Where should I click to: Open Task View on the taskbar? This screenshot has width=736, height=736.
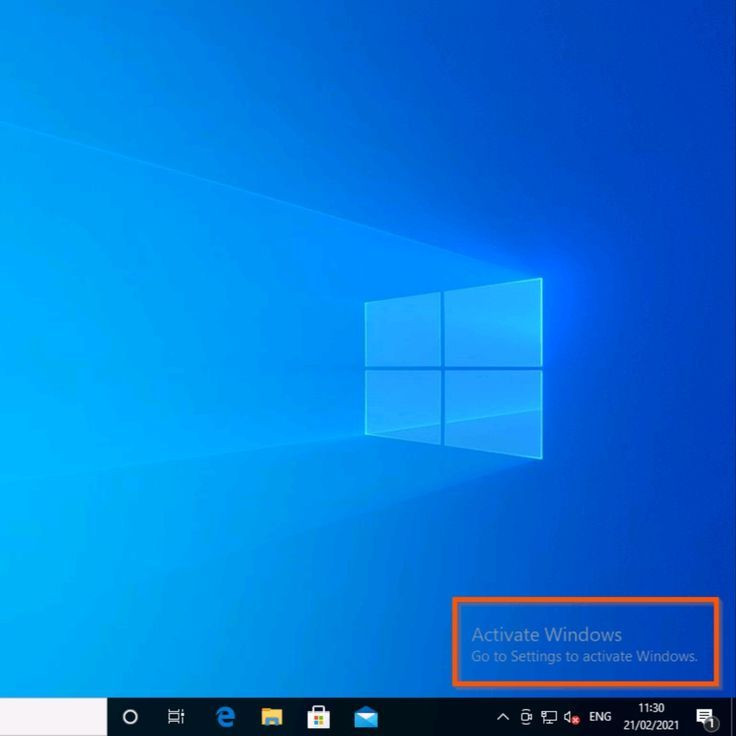click(176, 717)
